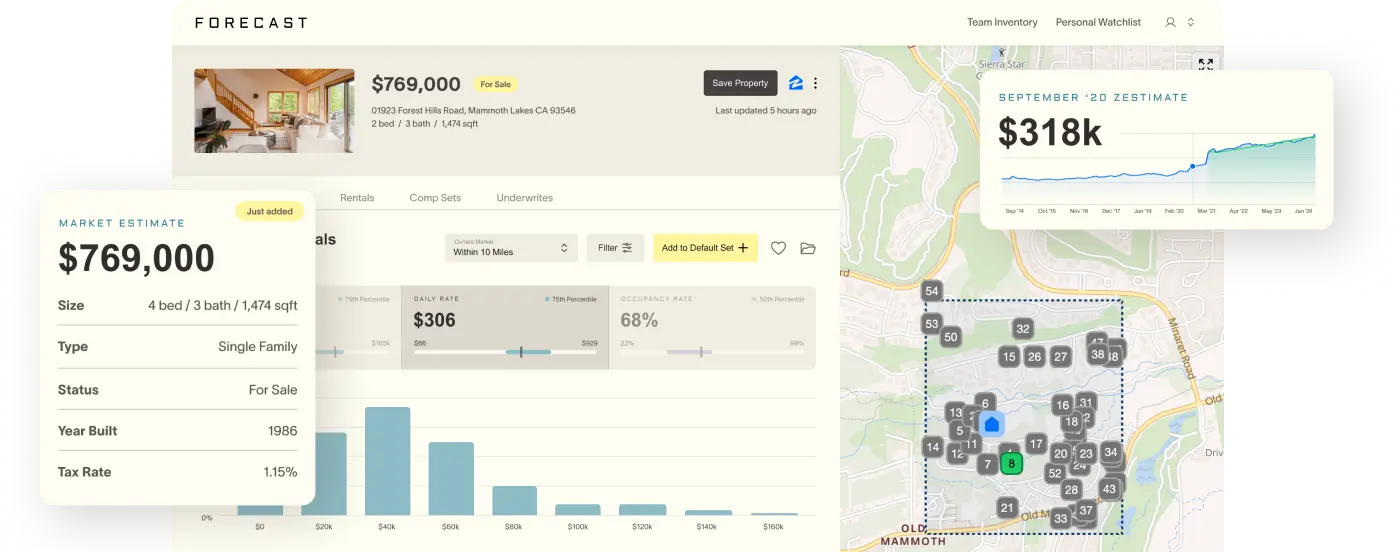Switch to the Comp Sets tab

[435, 198]
